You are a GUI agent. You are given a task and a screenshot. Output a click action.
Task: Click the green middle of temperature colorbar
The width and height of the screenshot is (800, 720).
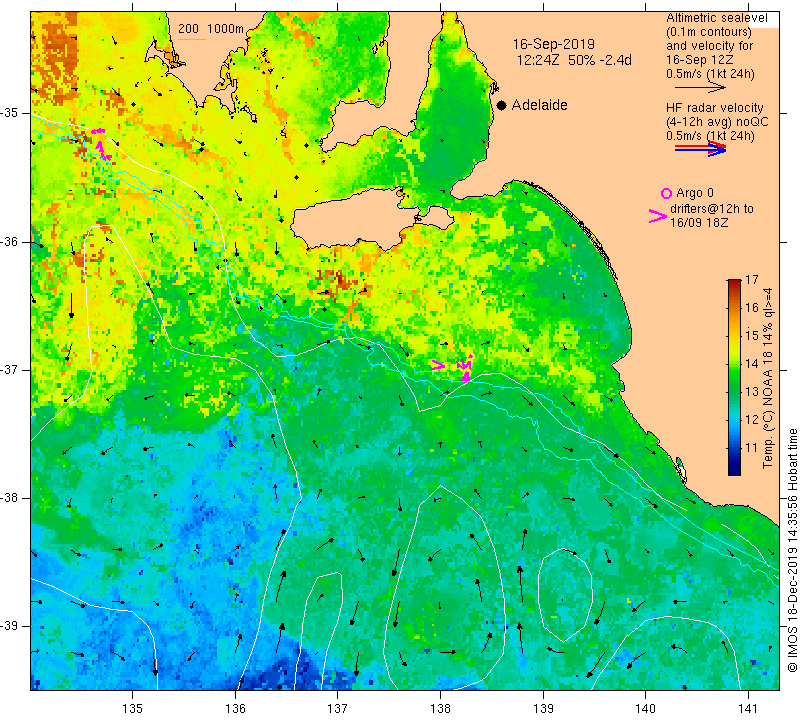pos(734,378)
